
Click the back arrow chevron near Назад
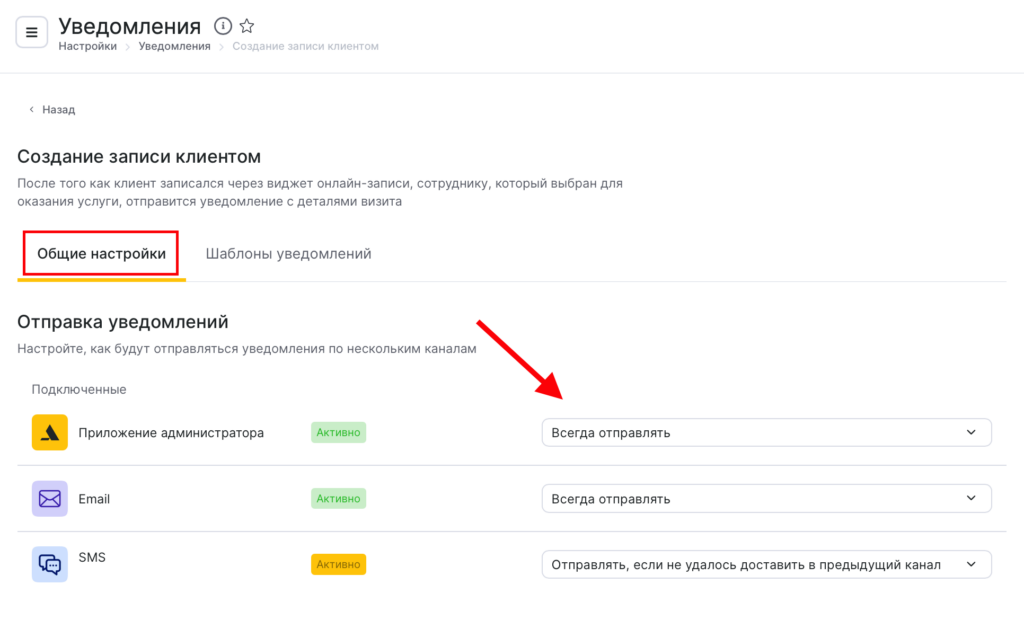click(x=31, y=110)
